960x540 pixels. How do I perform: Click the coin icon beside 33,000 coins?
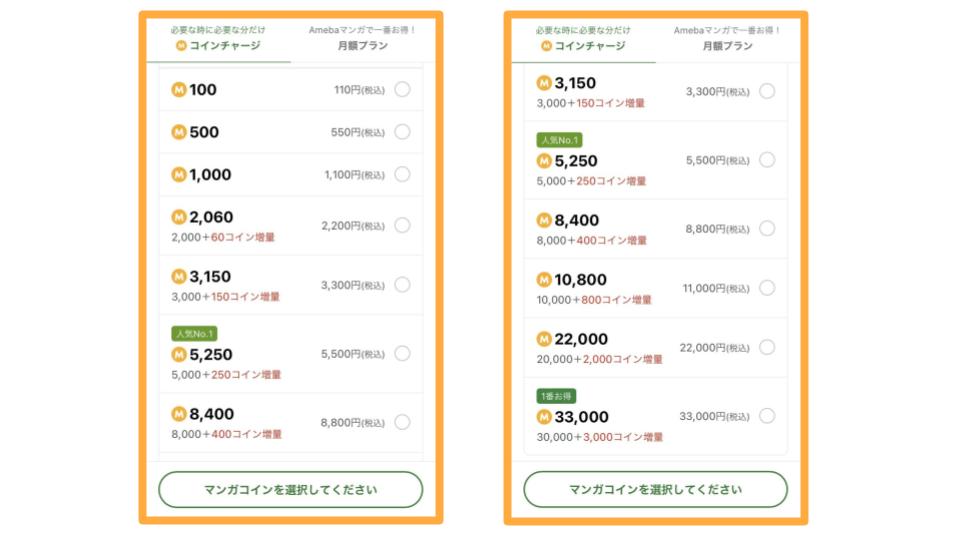(x=544, y=417)
